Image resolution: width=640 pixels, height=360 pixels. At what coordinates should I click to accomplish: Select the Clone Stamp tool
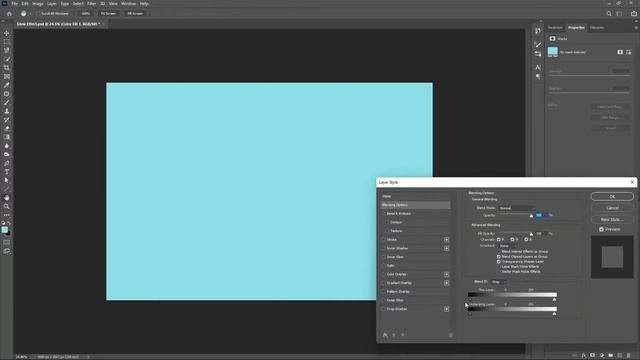tap(7, 111)
